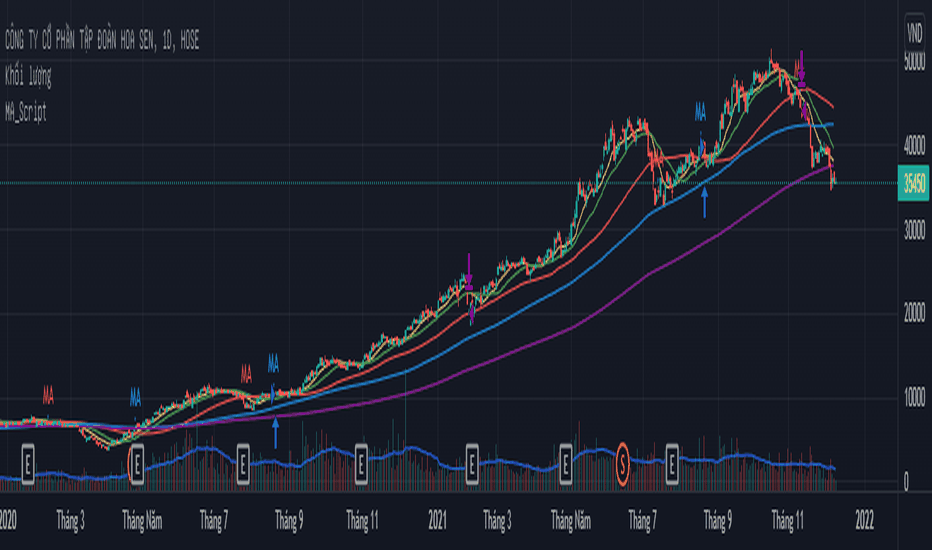Click the blue up arrow near Tháng 9 2021
This screenshot has width=932, height=550.
[x=704, y=202]
